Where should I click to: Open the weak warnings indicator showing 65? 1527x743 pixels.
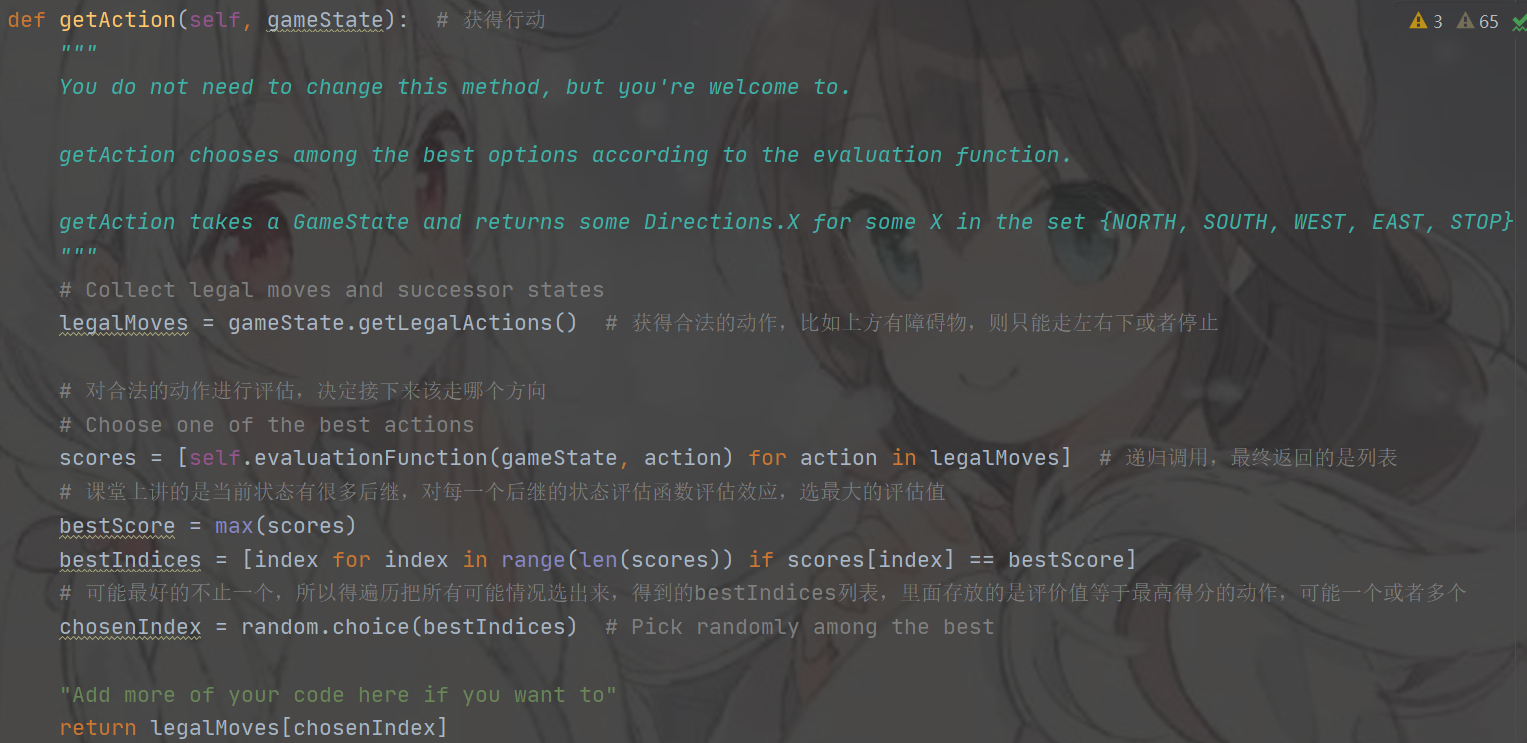(x=1478, y=21)
